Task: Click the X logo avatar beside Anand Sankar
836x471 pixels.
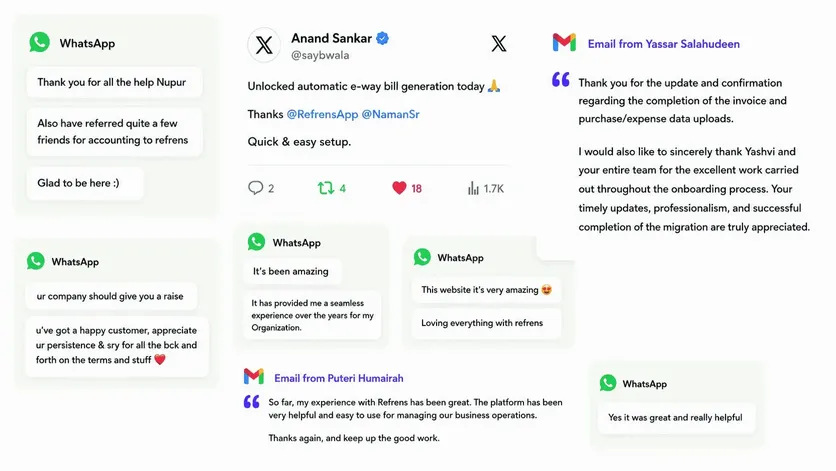Action: [x=264, y=45]
